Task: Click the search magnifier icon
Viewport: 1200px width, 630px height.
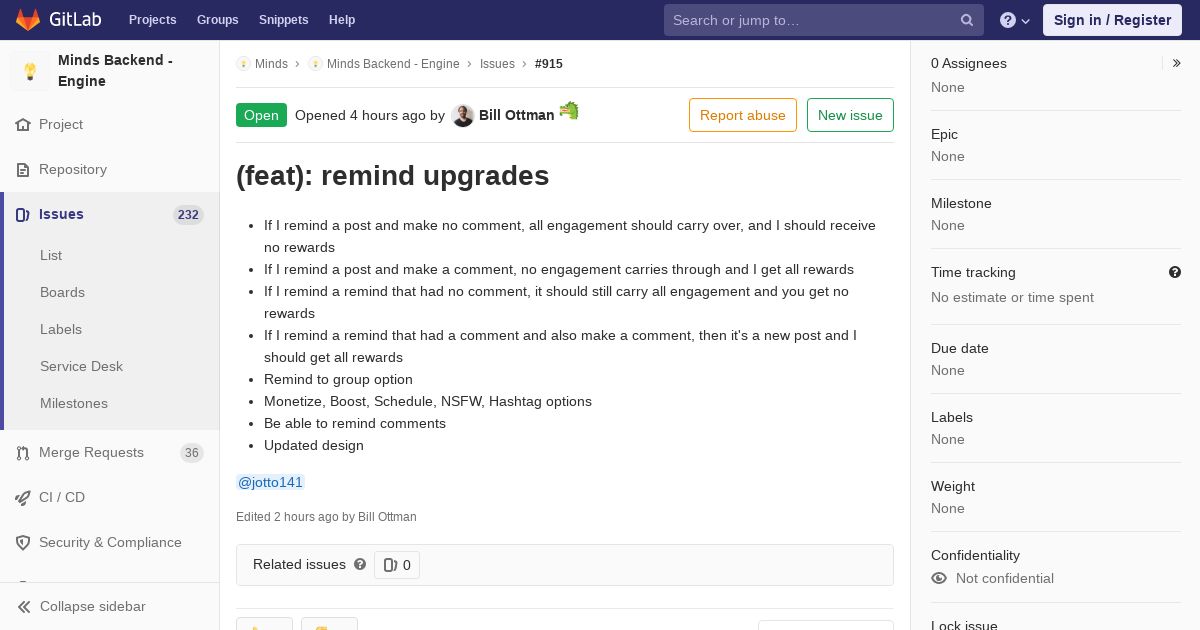Action: [967, 20]
